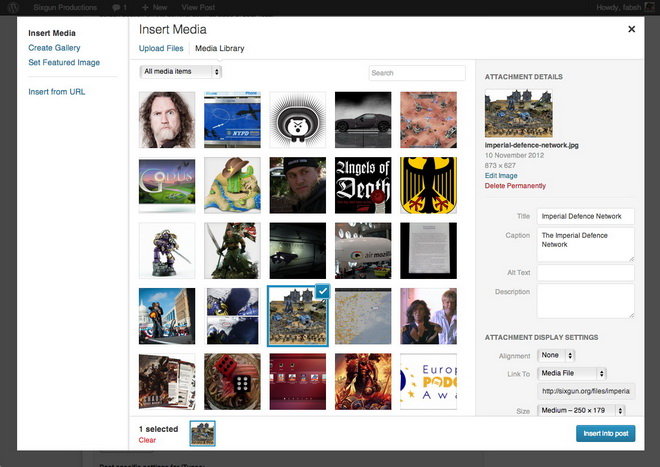
Task: Select the red dice image thumbnail
Action: [232, 382]
